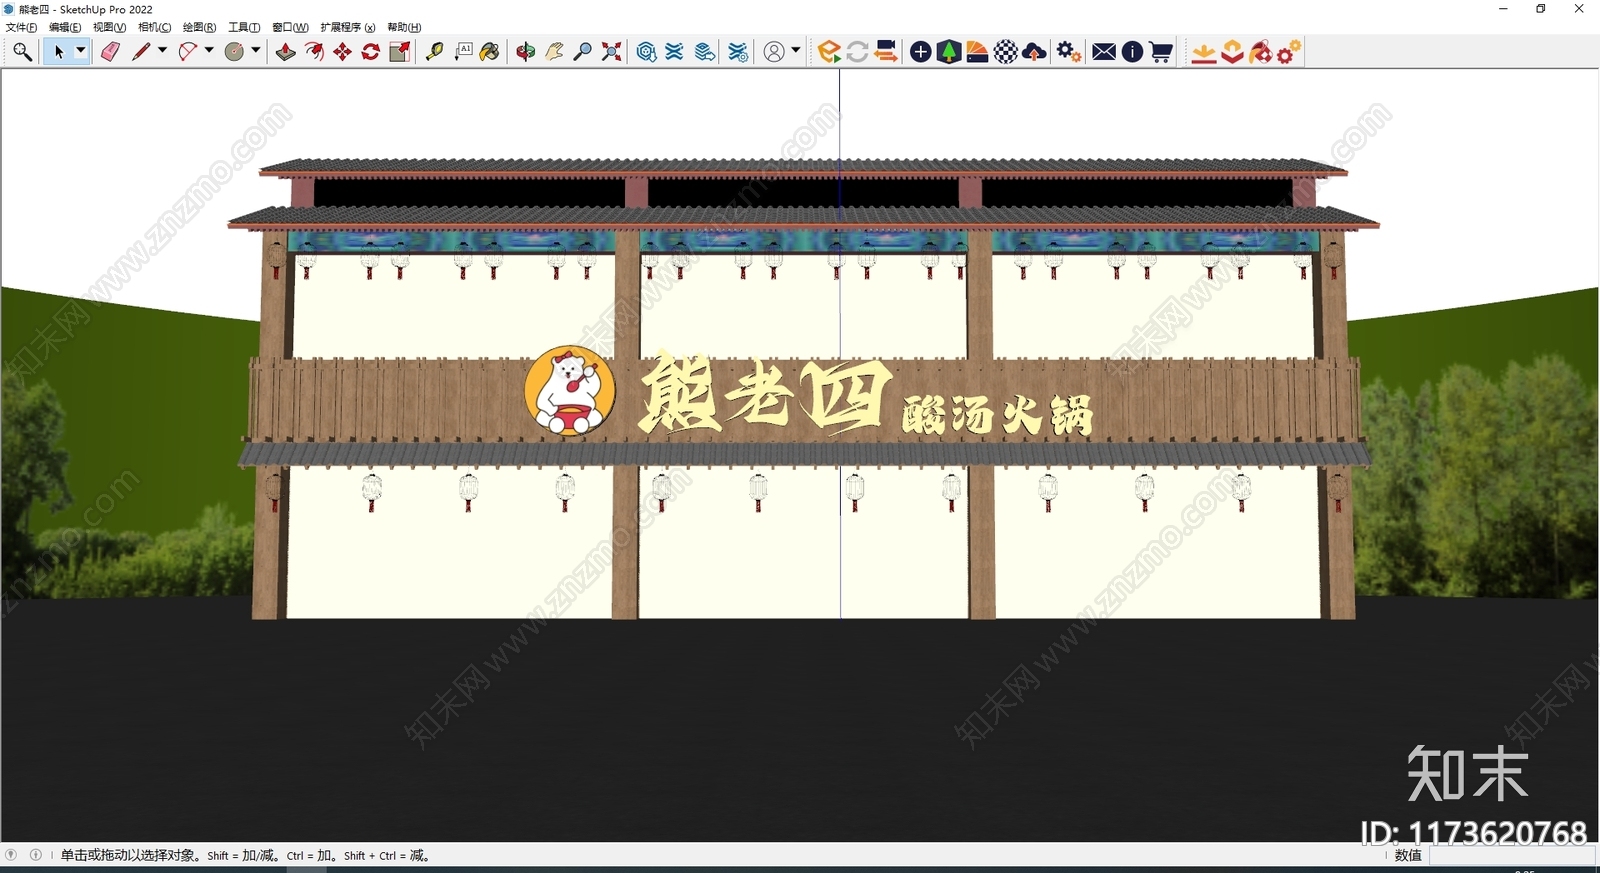
Task: Open the 相机(C) menu
Action: [154, 27]
